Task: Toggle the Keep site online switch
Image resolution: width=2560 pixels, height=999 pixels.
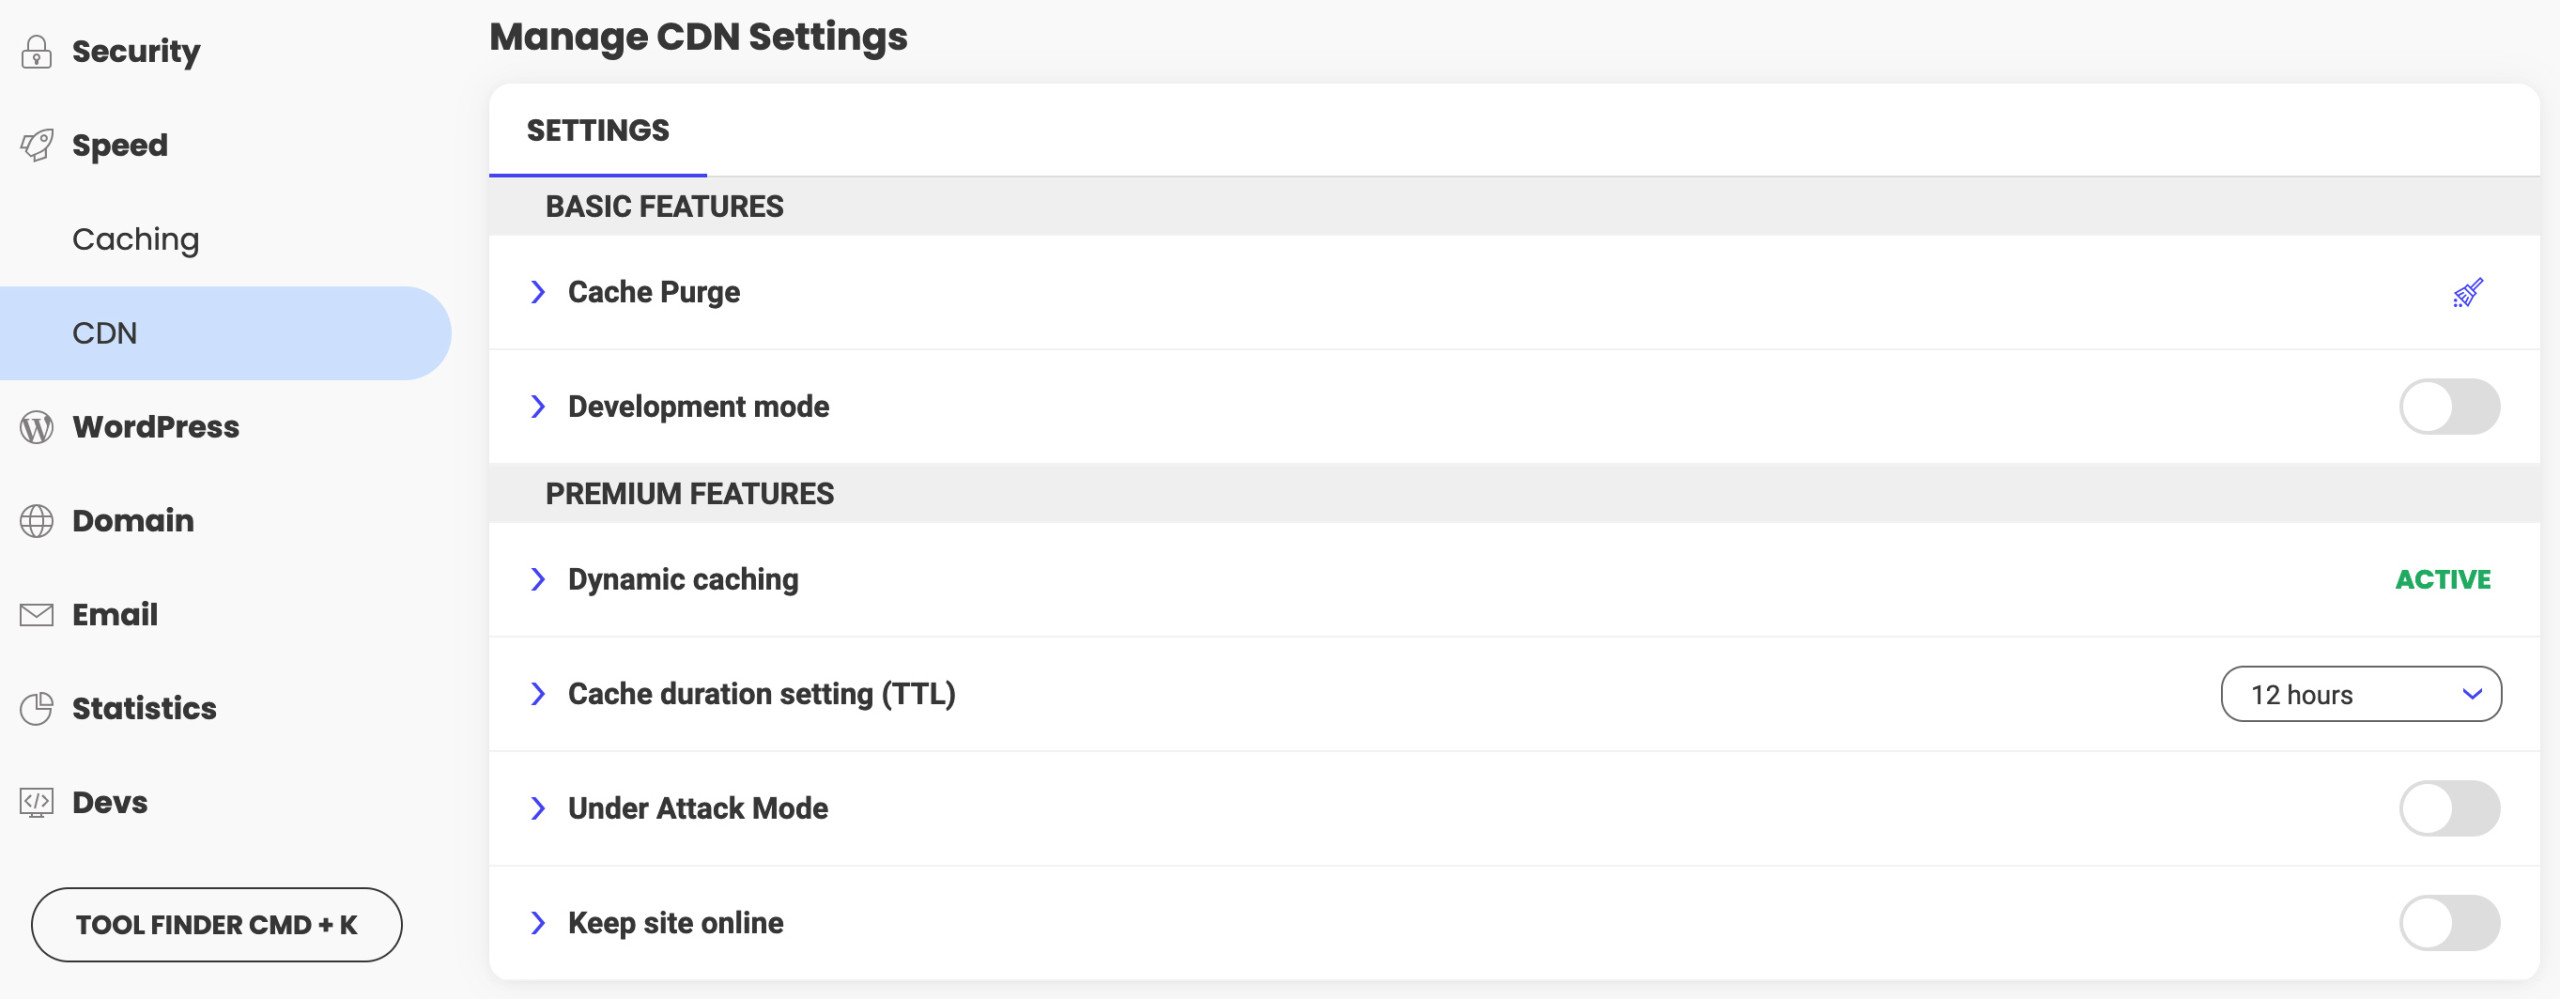Action: 2449,923
